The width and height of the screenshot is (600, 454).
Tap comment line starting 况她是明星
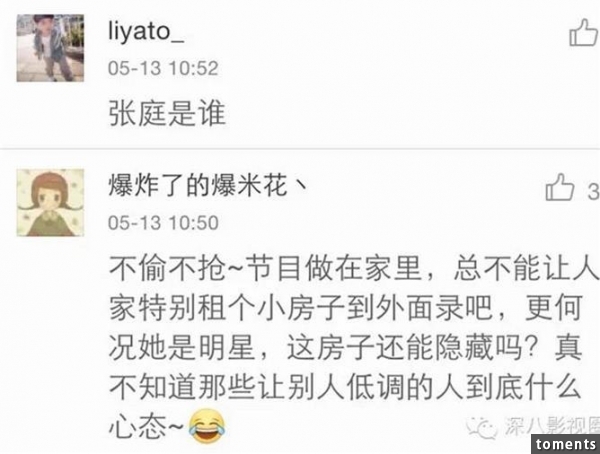coord(346,348)
